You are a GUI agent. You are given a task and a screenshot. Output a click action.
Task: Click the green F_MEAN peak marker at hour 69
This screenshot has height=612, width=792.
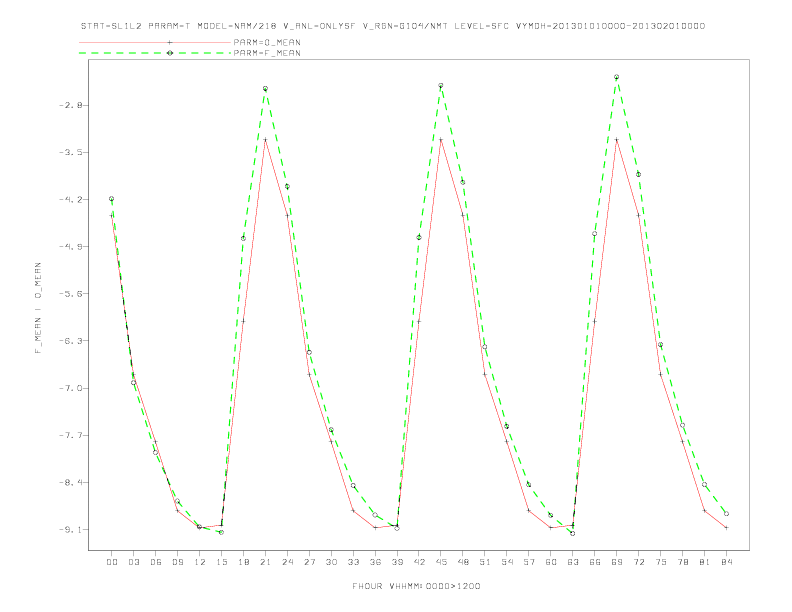click(x=617, y=77)
